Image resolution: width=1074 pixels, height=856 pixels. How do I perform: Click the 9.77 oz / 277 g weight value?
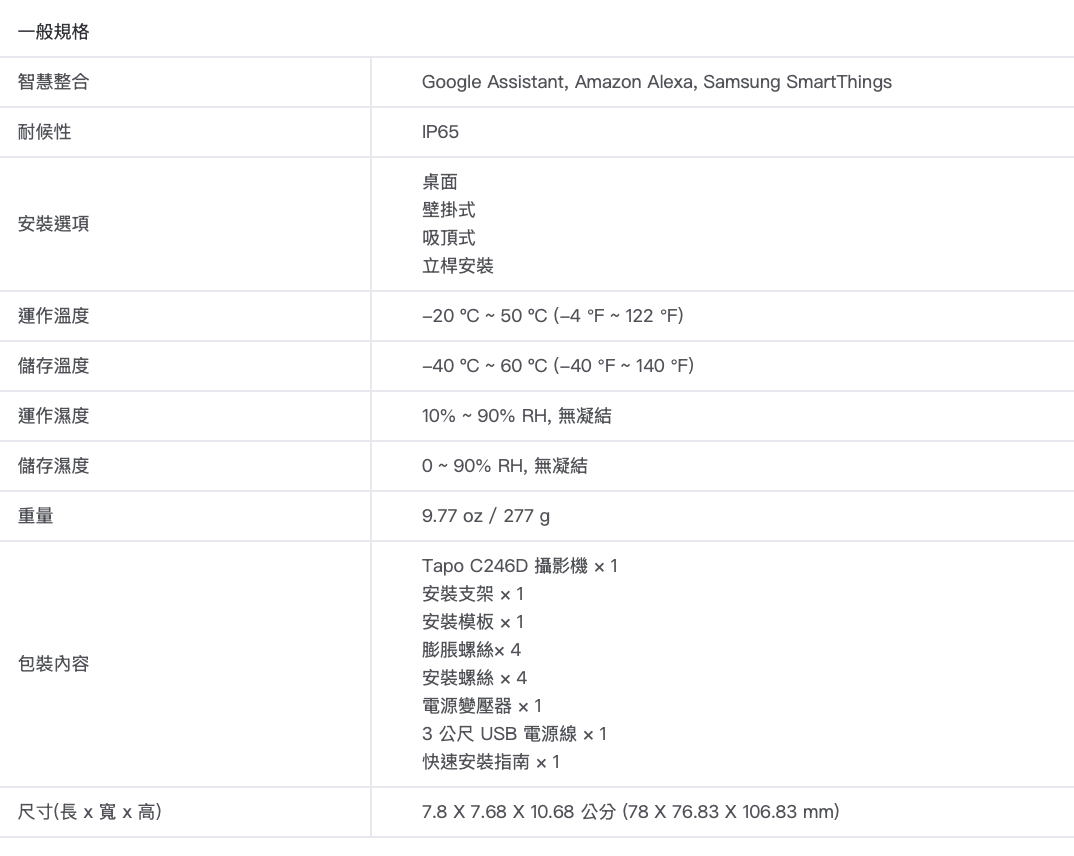tap(486, 516)
